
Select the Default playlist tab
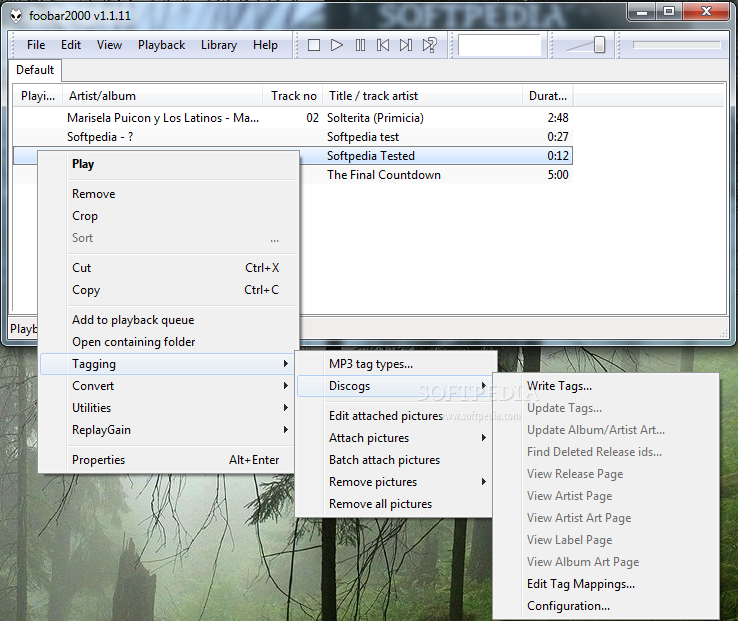tap(35, 70)
